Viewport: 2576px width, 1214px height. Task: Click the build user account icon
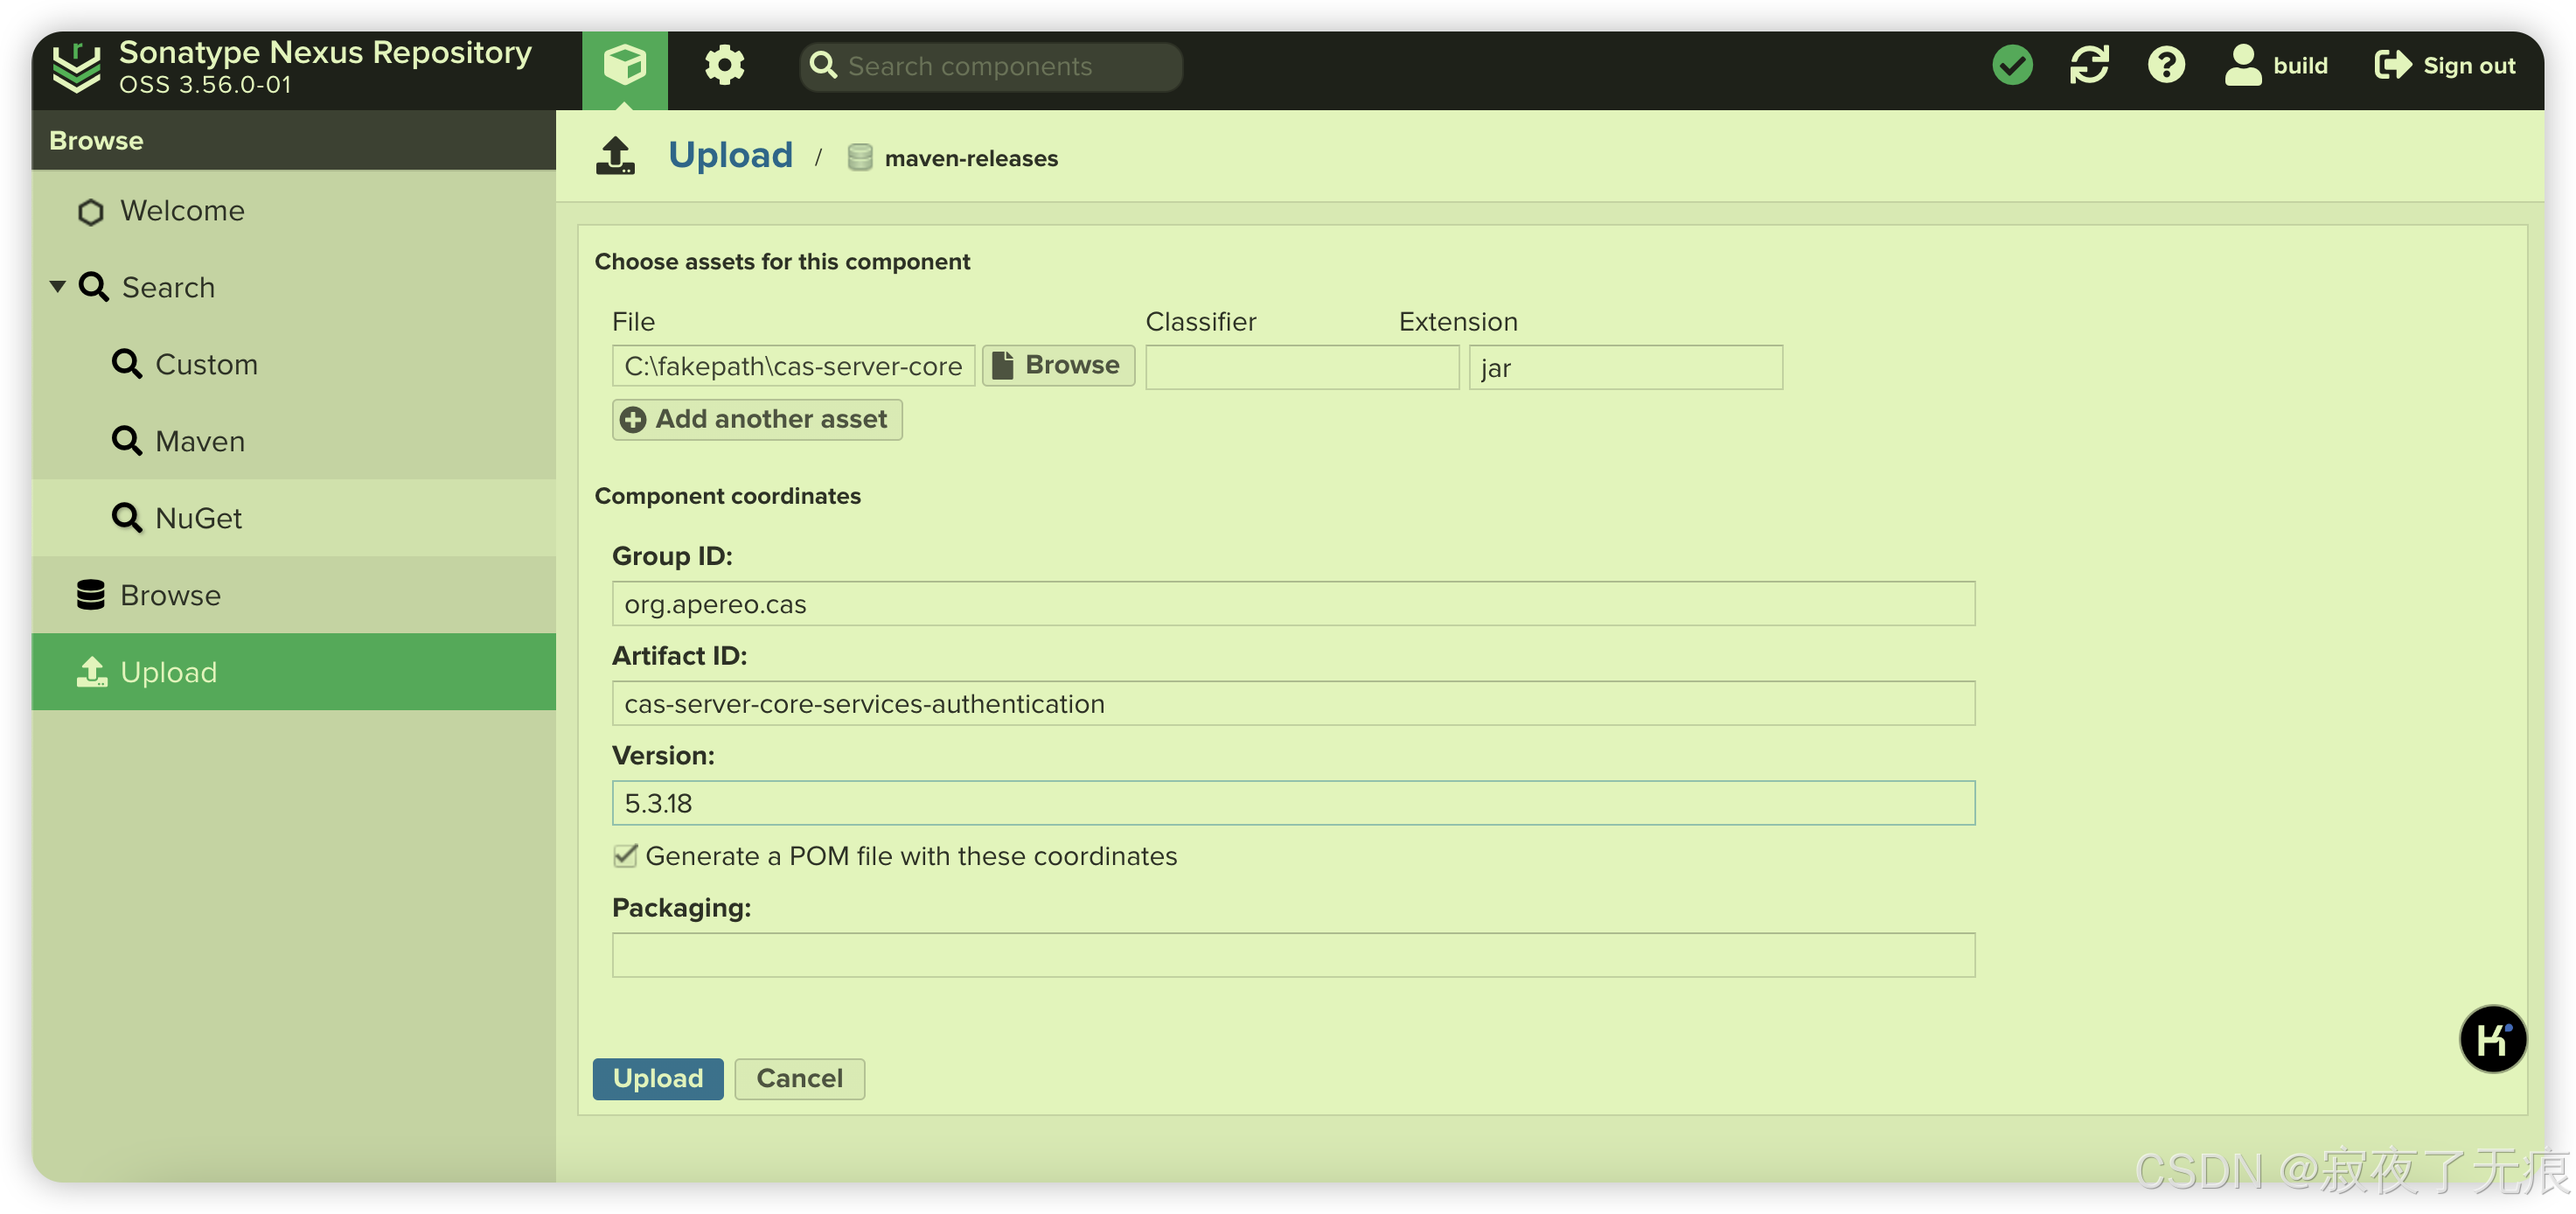(x=2243, y=66)
